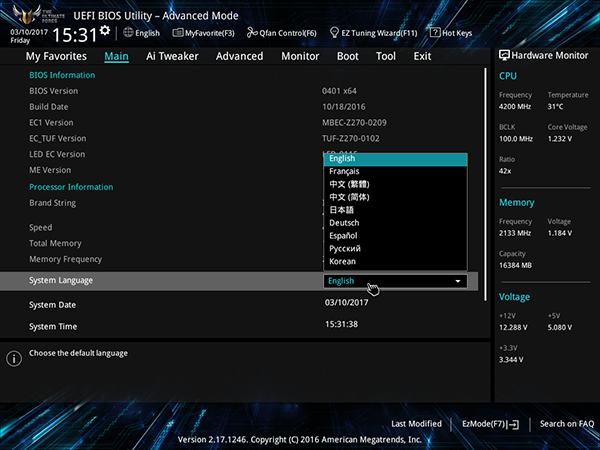Switch to My Favorites tab
This screenshot has height=450, width=600.
click(x=56, y=56)
